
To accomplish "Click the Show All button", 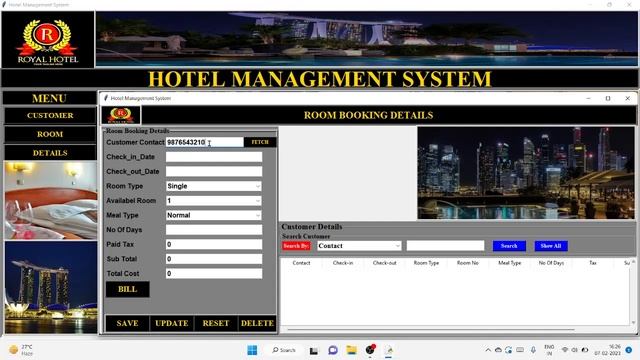I will [x=551, y=246].
